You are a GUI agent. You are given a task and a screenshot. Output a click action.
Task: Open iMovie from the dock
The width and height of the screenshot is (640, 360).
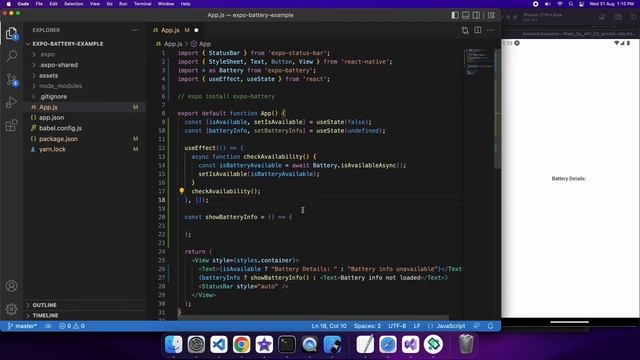[x=264, y=344]
